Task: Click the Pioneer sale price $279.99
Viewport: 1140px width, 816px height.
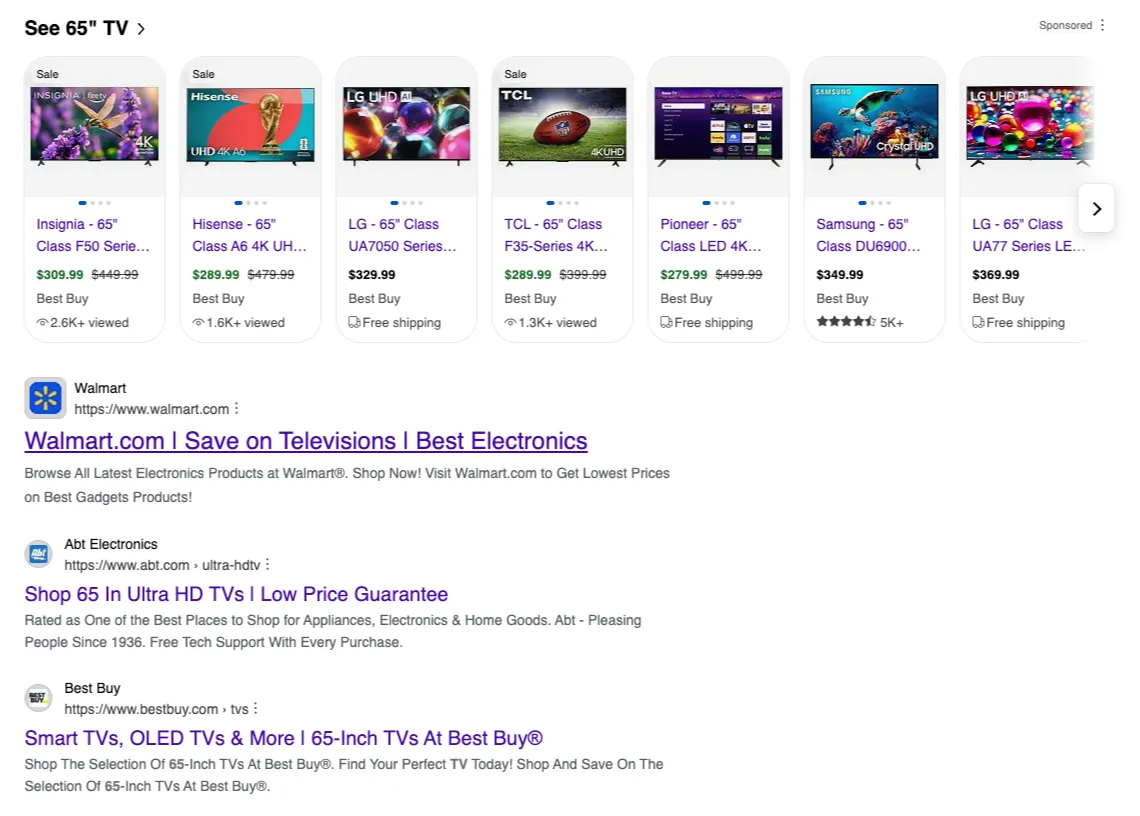Action: 683,275
